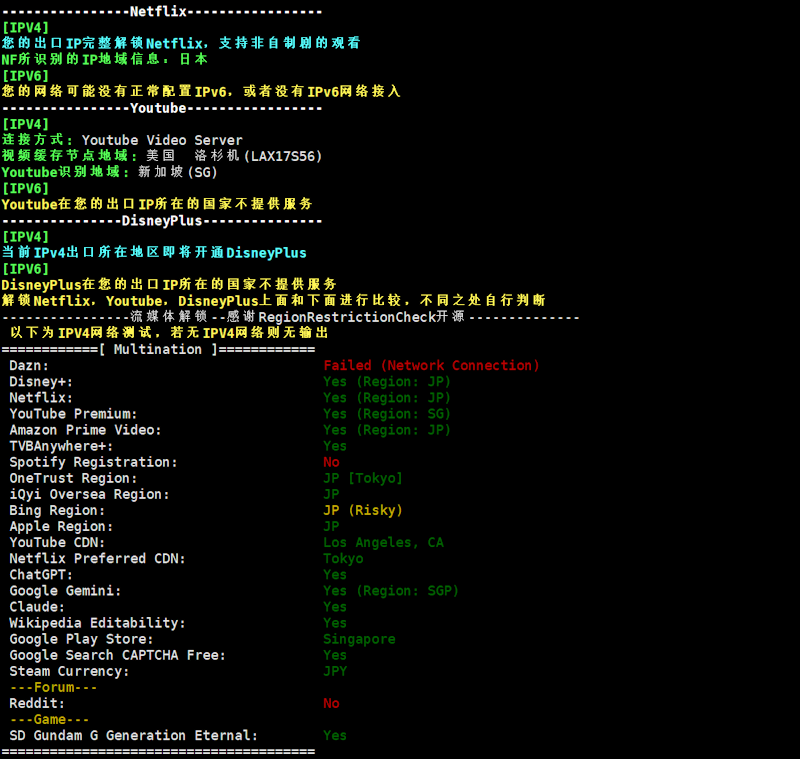The width and height of the screenshot is (800, 759).
Task: Click the YouTube Premium result Yes (Region: SG)
Action: coord(387,414)
